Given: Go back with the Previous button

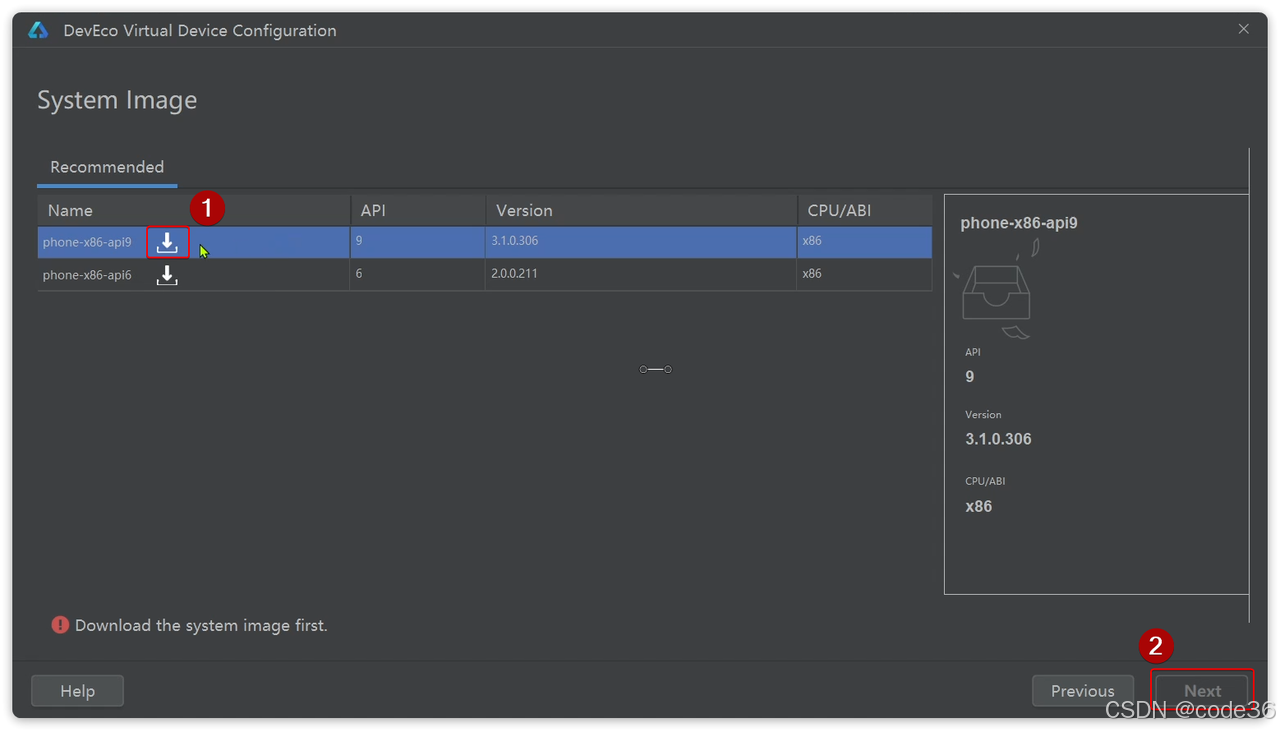Looking at the screenshot, I should coord(1082,691).
